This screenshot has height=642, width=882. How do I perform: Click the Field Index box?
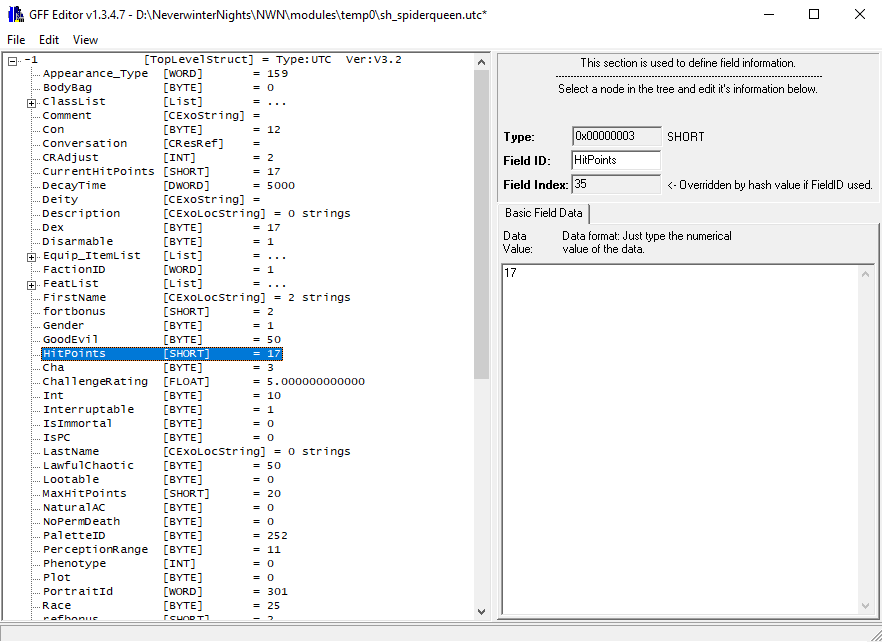coord(616,184)
